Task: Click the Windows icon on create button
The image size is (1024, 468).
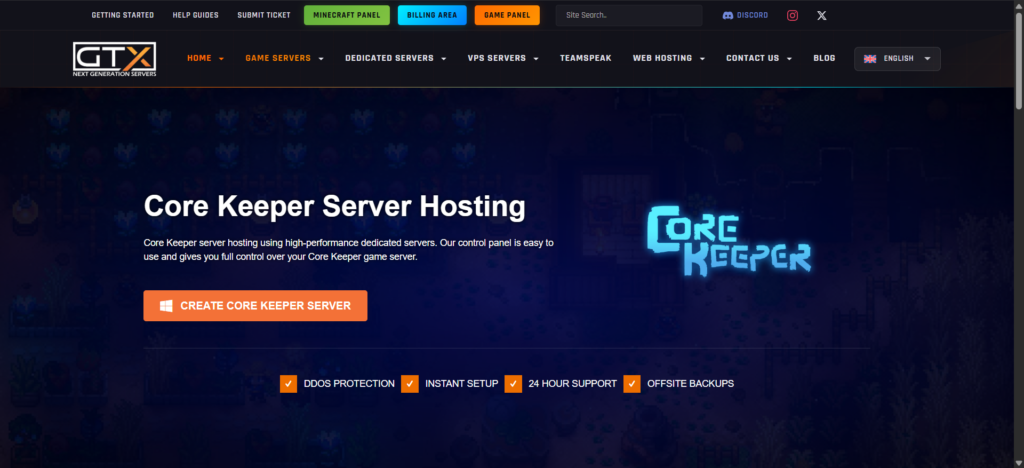Action: click(167, 305)
